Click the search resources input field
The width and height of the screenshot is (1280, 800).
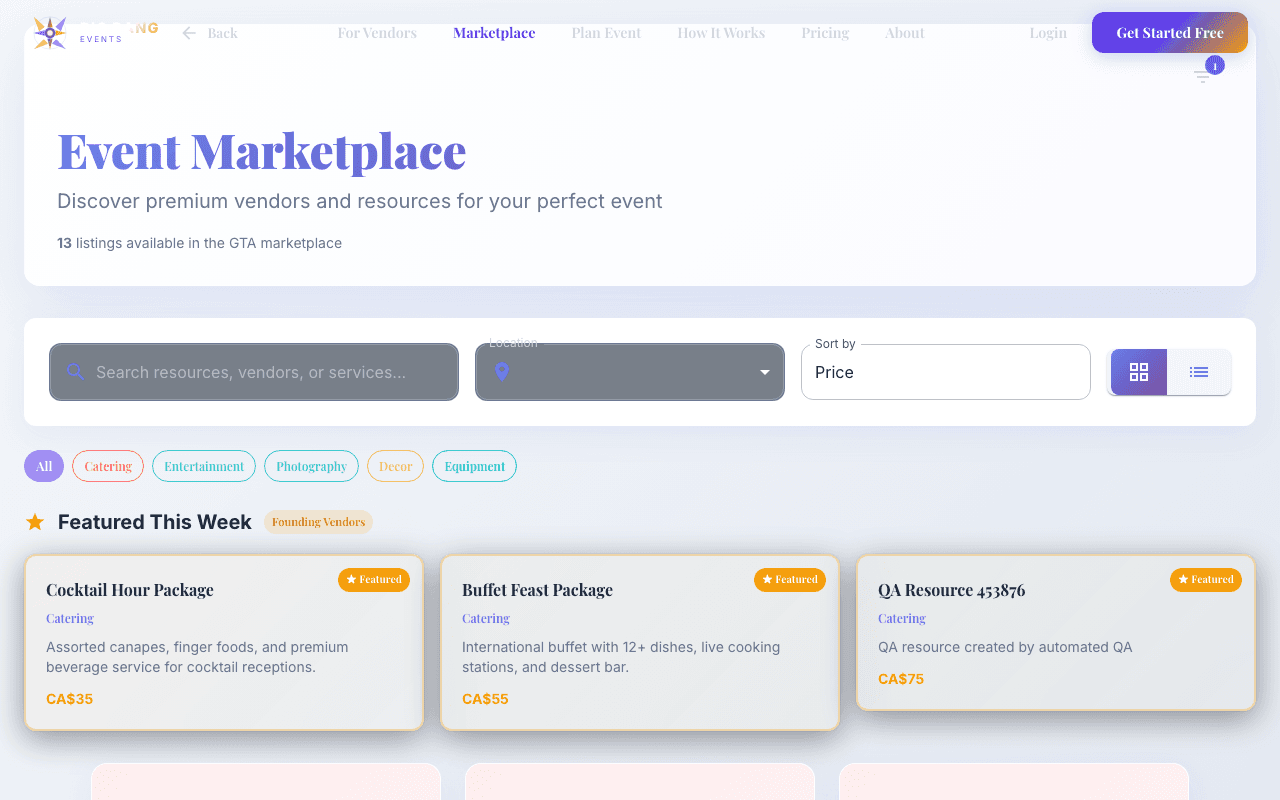point(253,371)
